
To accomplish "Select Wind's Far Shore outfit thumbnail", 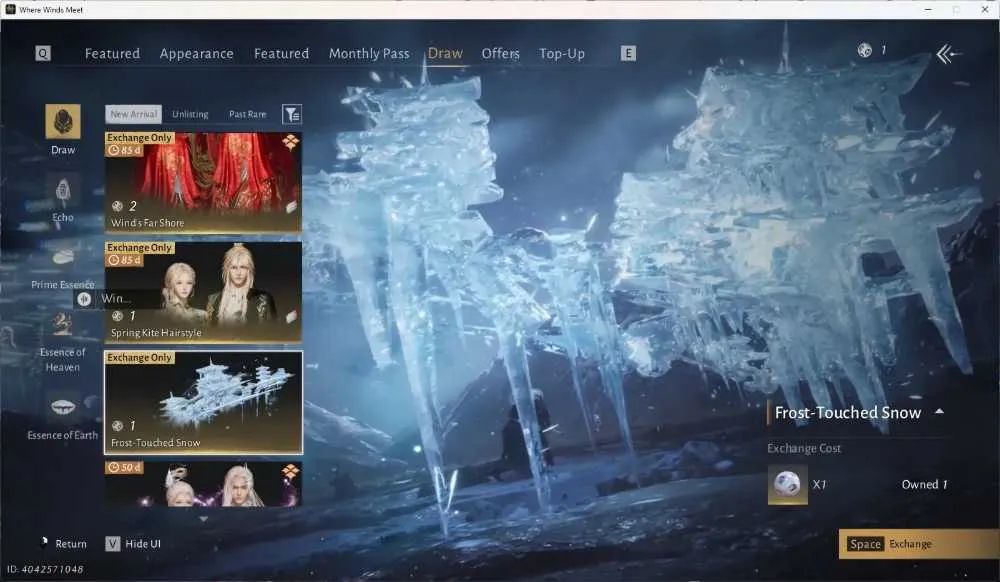I will [203, 182].
